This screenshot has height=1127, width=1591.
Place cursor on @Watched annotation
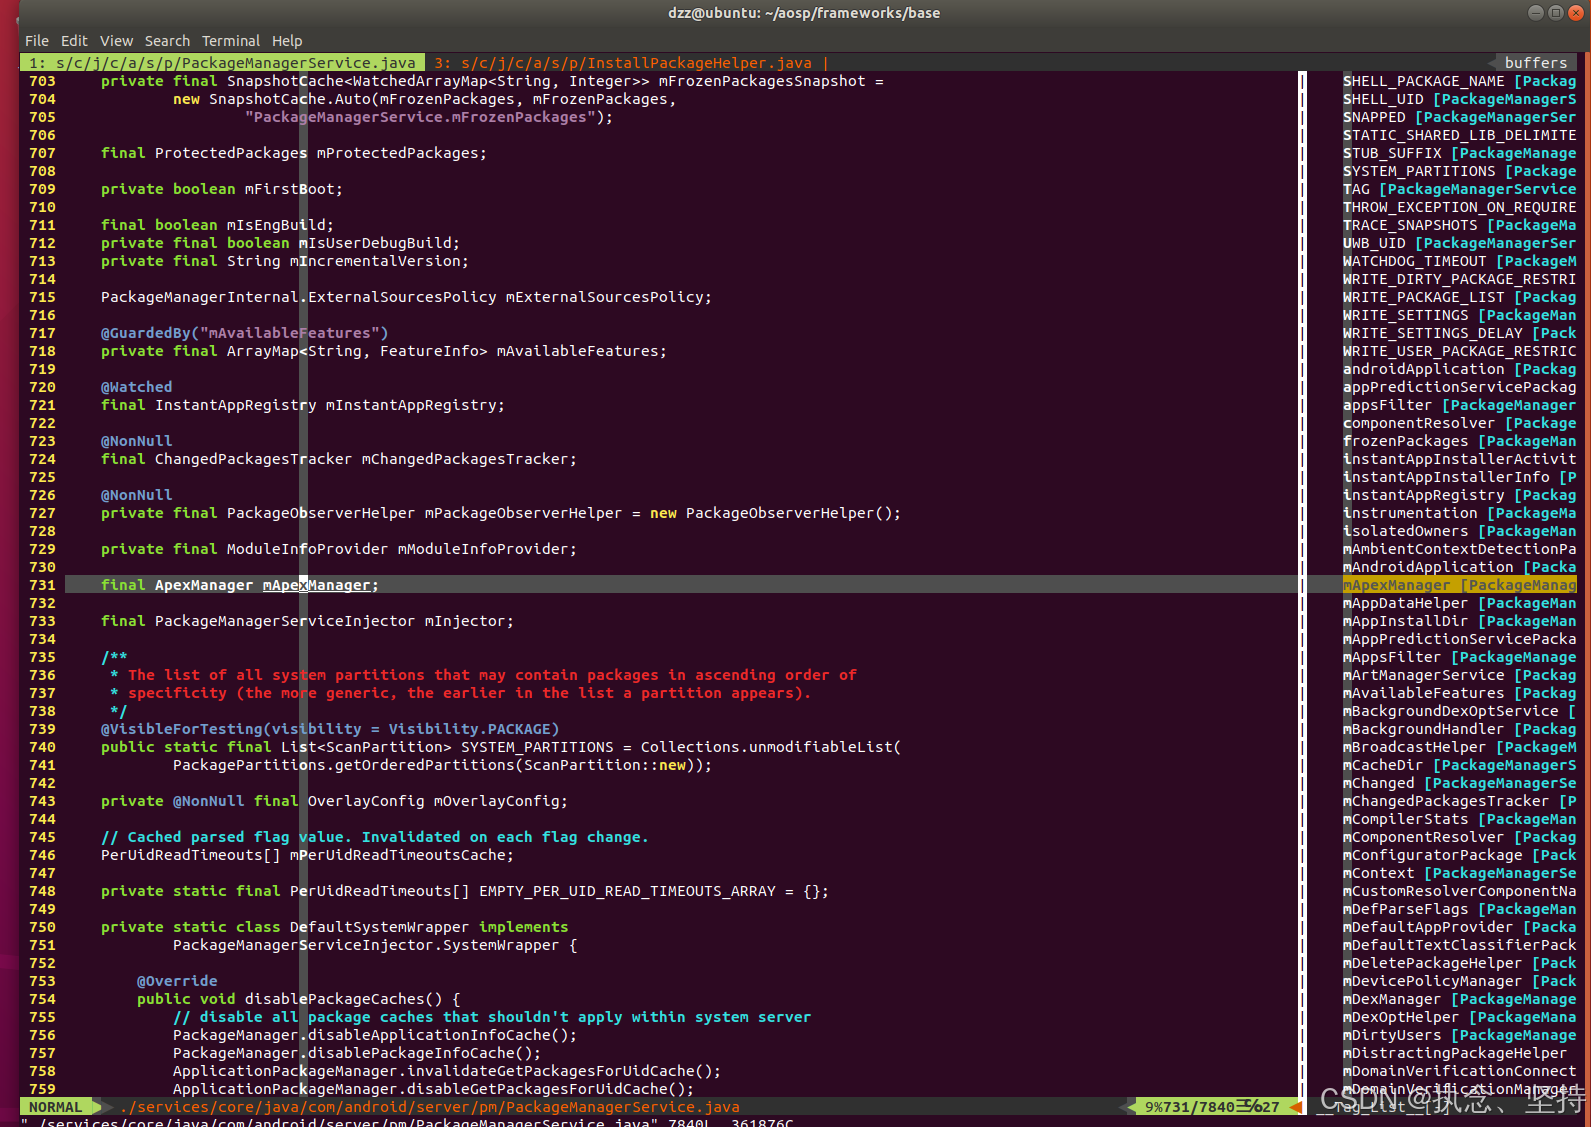click(x=136, y=387)
